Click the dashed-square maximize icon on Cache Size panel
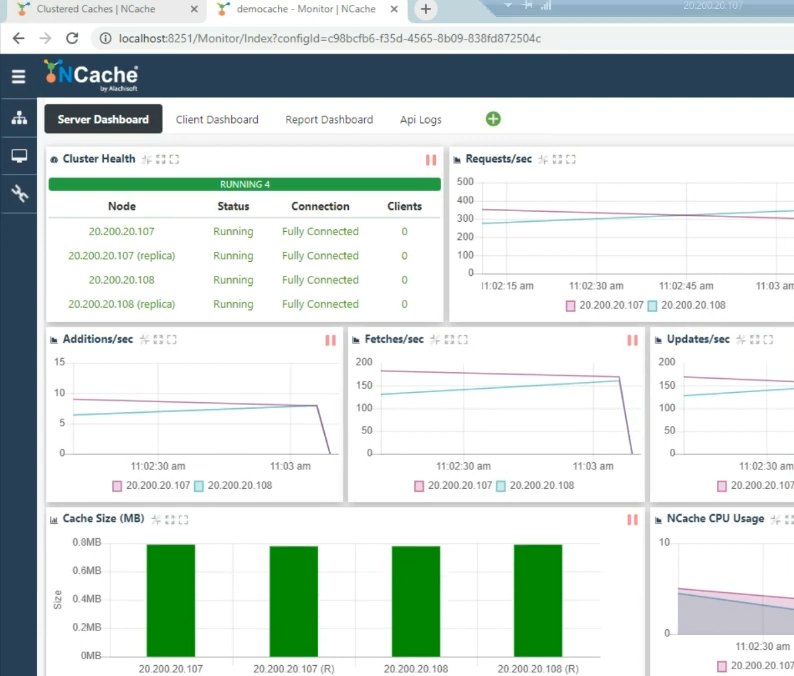794x676 pixels. 170,520
